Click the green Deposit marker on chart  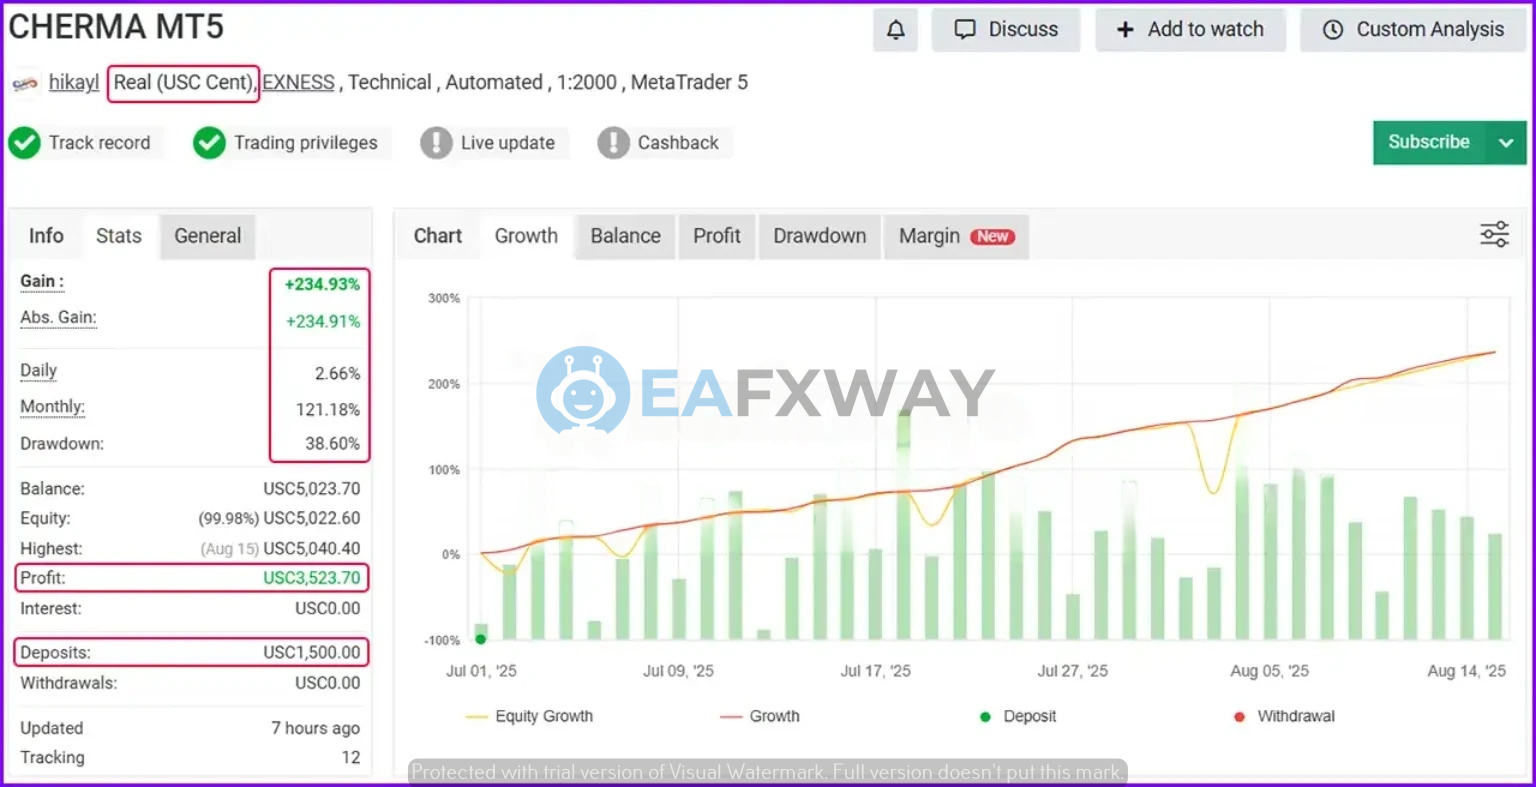[481, 639]
